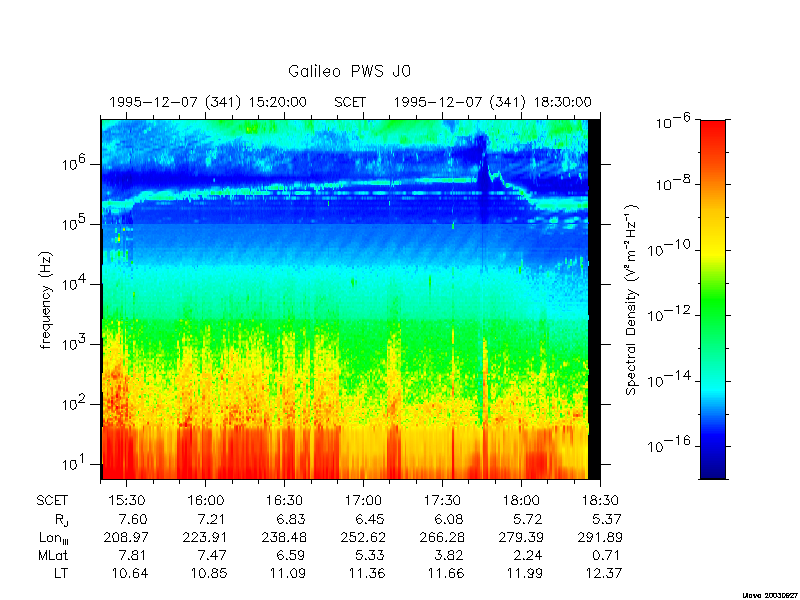The image size is (800, 600).
Task: Click the '18:30' time tick label
Action: pos(601,501)
